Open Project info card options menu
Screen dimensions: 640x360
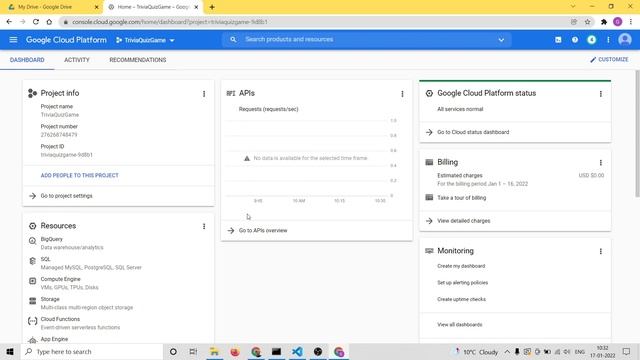(204, 94)
